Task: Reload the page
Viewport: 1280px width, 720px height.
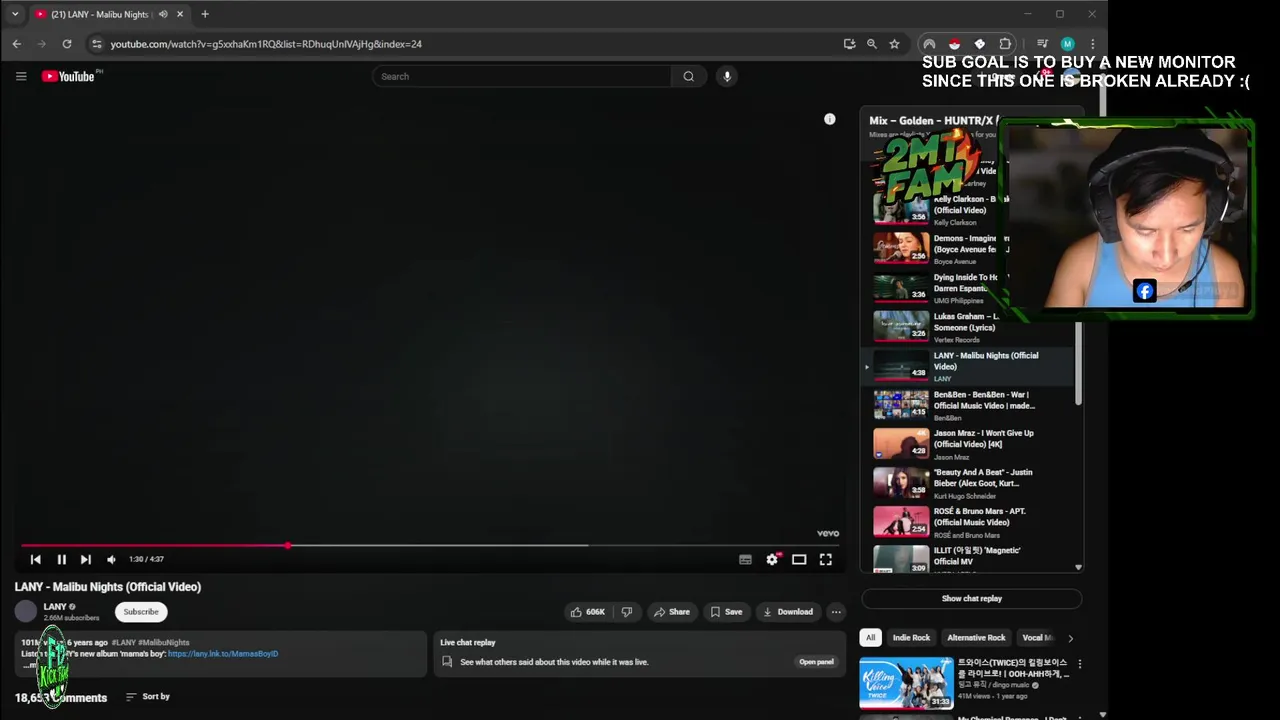Action: 67,44
